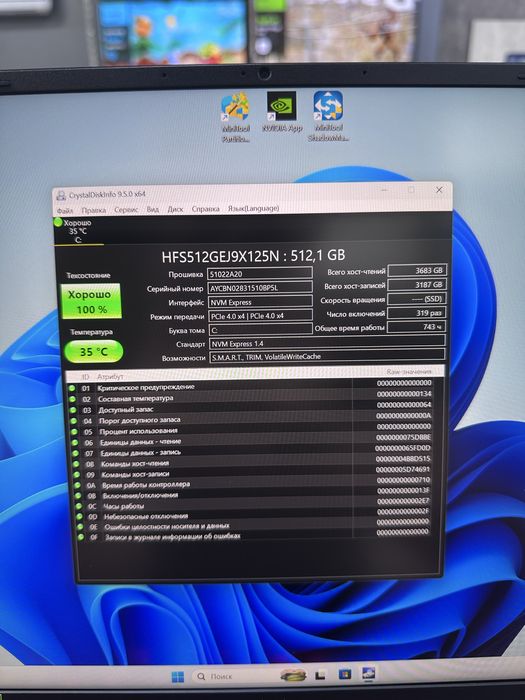Viewport: 525px width, 700px height.
Task: Click the Windows Start button
Action: [178, 676]
